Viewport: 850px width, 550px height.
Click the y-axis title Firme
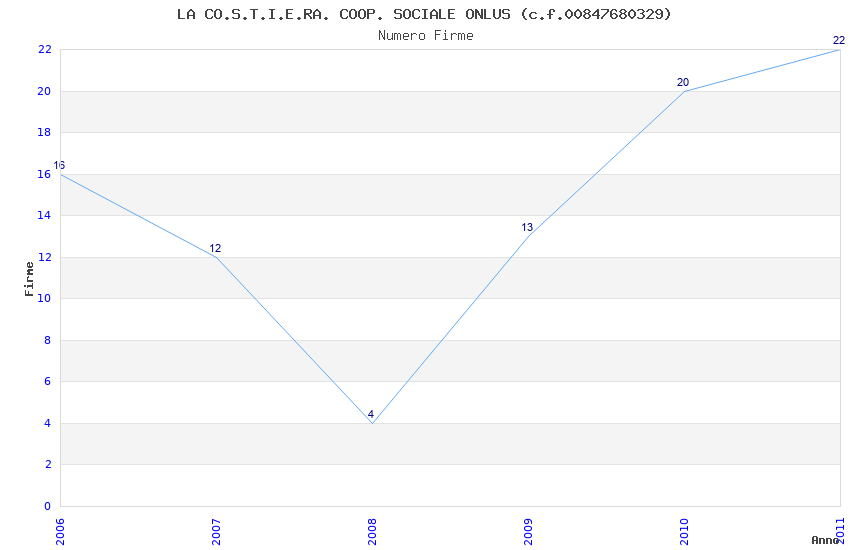29,279
